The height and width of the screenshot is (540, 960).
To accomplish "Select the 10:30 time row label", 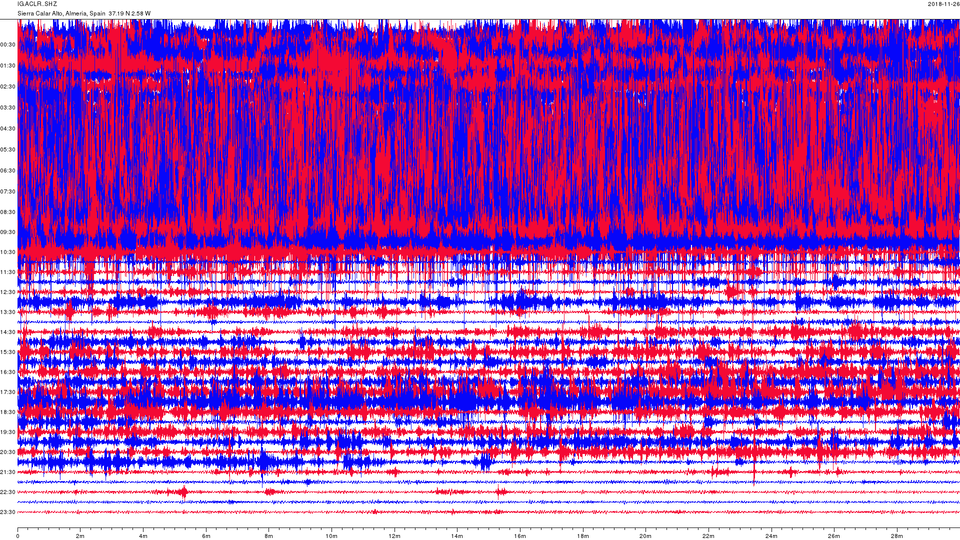I will tap(8, 252).
